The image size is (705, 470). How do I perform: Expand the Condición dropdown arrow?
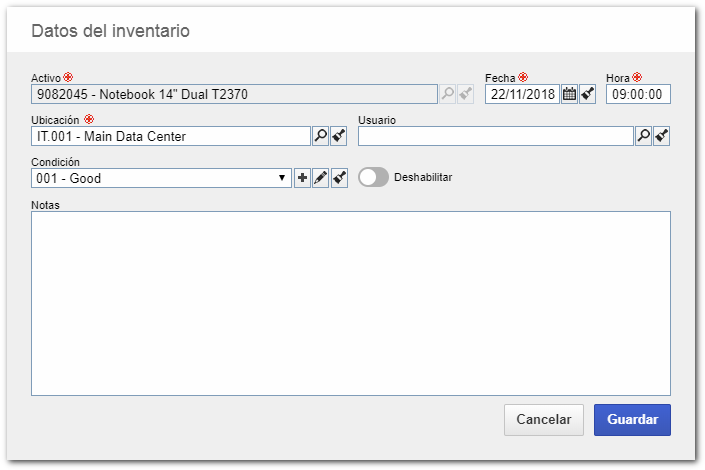(x=282, y=178)
